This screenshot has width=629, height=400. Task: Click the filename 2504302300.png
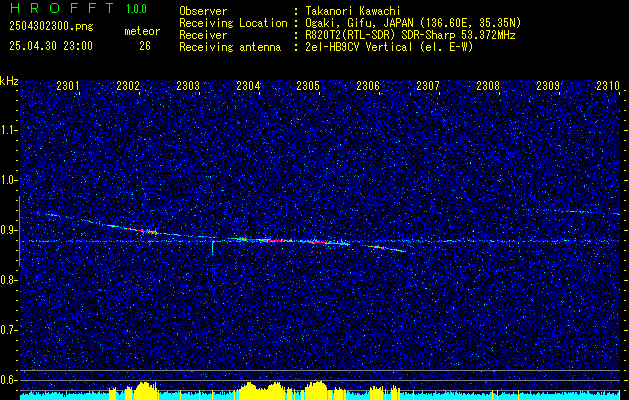[51, 27]
